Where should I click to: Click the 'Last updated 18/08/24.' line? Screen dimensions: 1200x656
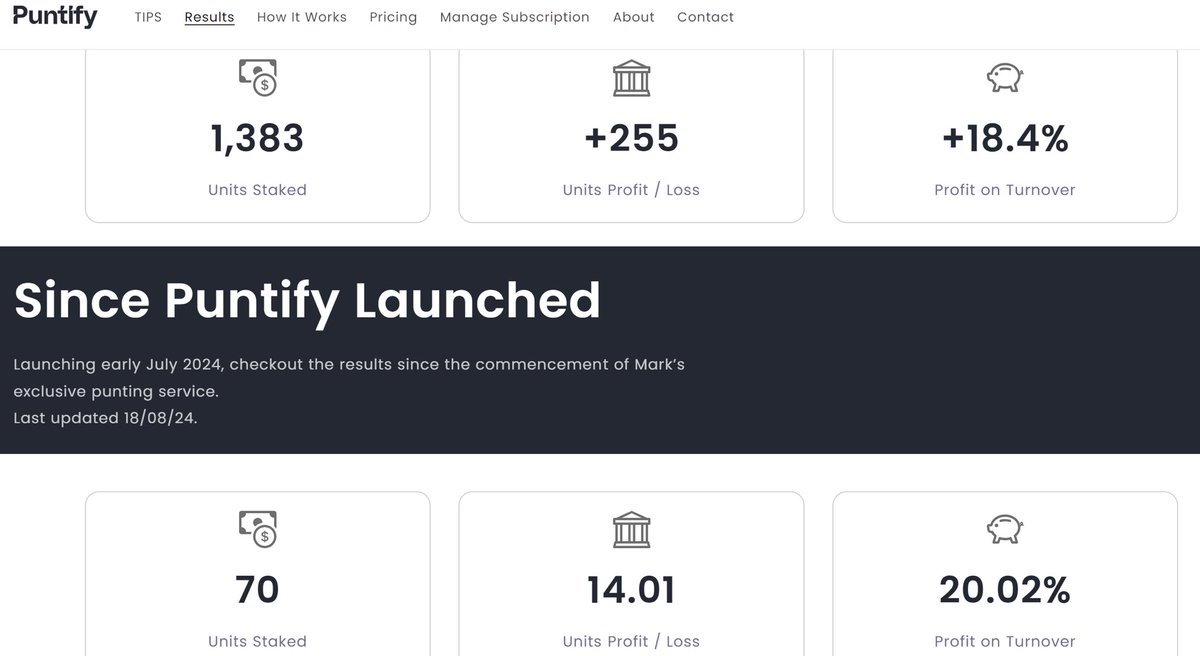coord(105,418)
